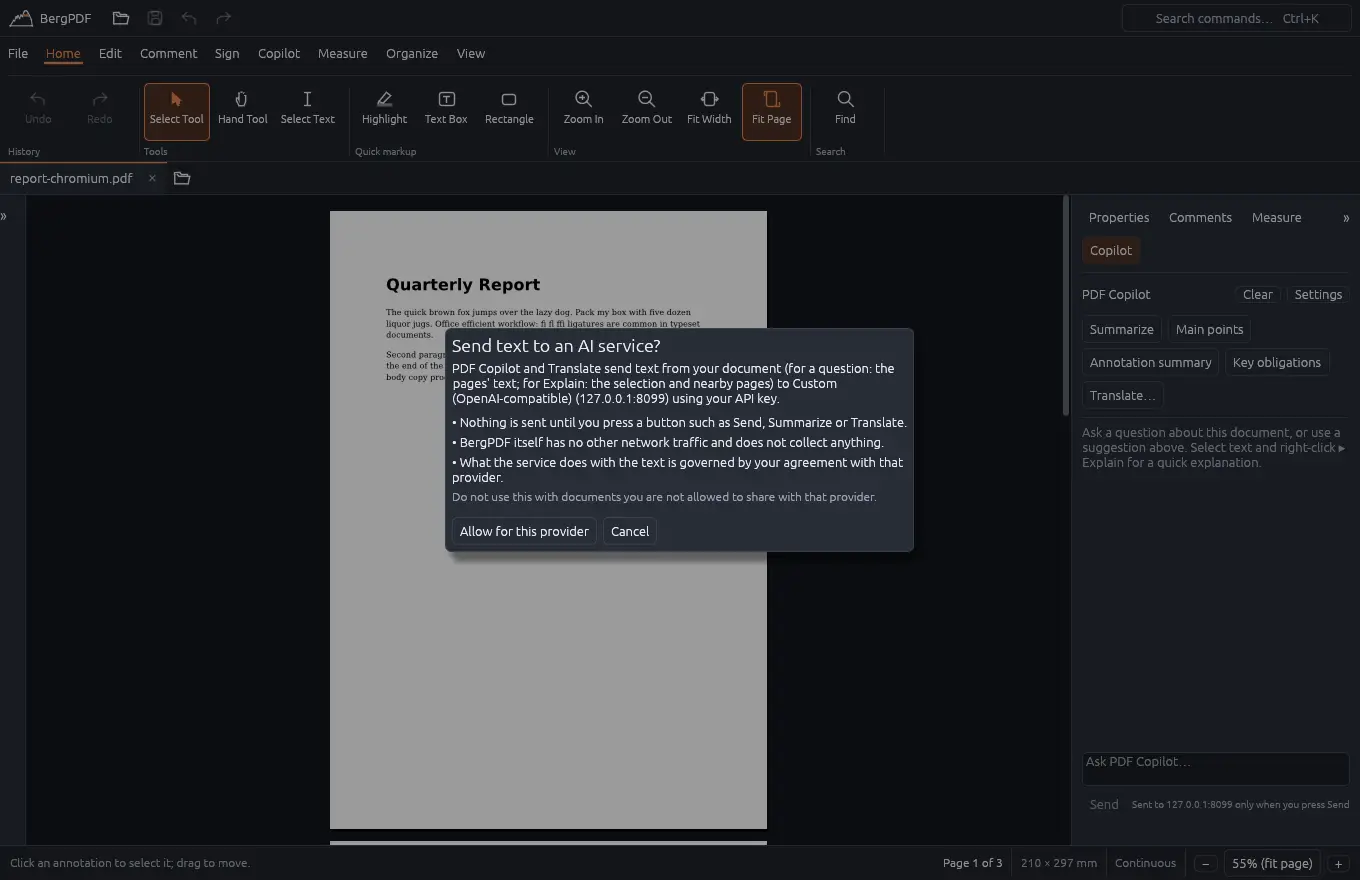Open the Organize ribbon tab
Screen dimensions: 1360x880
412,53
